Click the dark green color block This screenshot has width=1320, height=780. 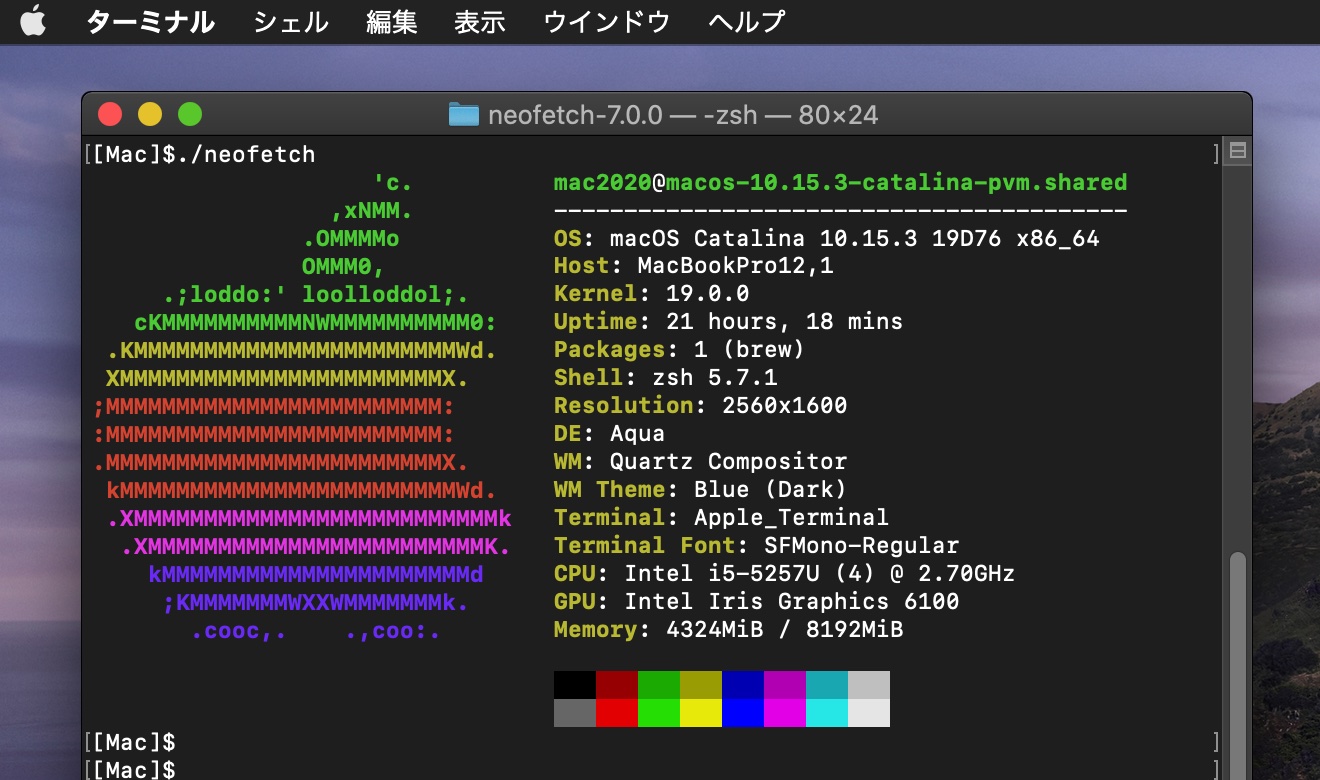click(659, 685)
